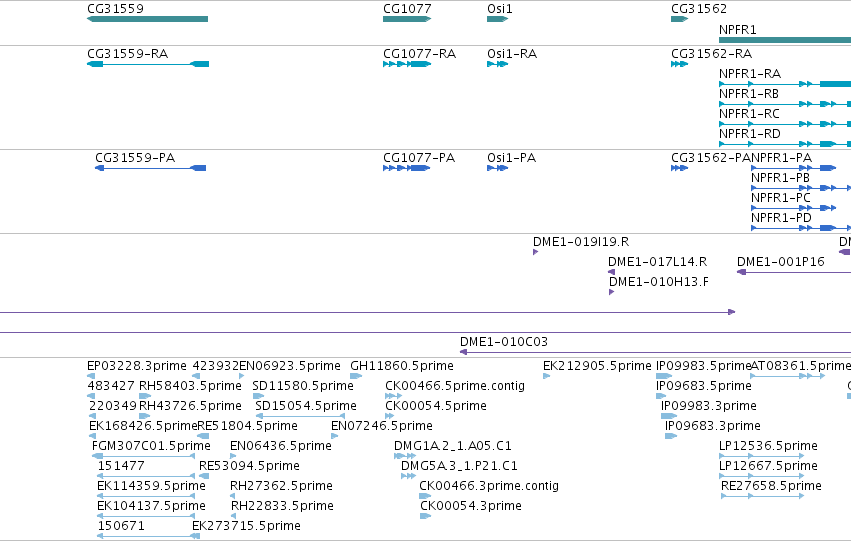851x541 pixels.
Task: Select the RH22833.5prime EST label
Action: 282,506
